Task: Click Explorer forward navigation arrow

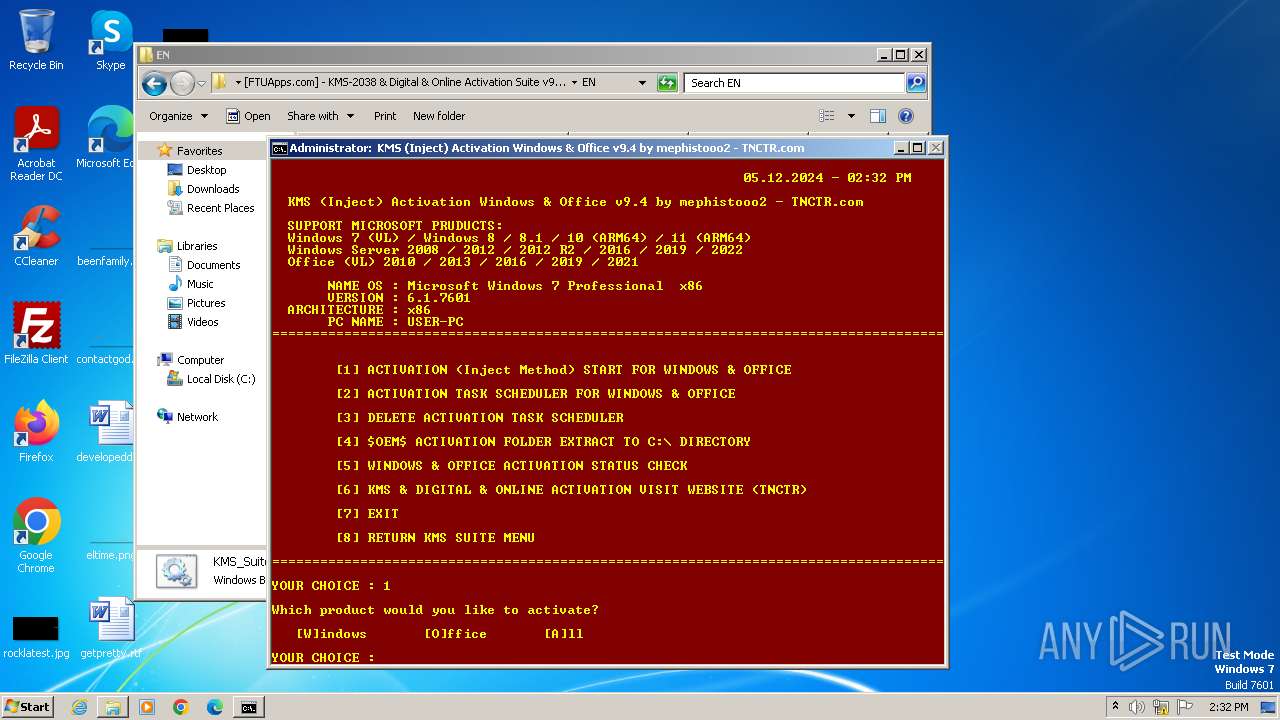Action: 182,83
